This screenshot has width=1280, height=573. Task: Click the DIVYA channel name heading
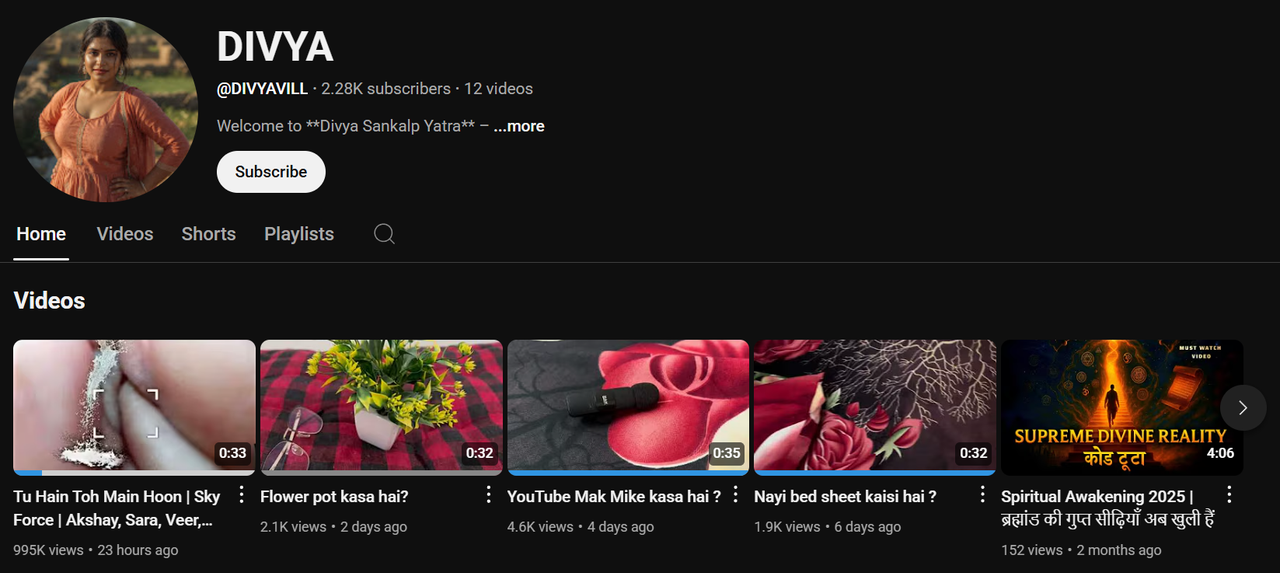pos(275,46)
